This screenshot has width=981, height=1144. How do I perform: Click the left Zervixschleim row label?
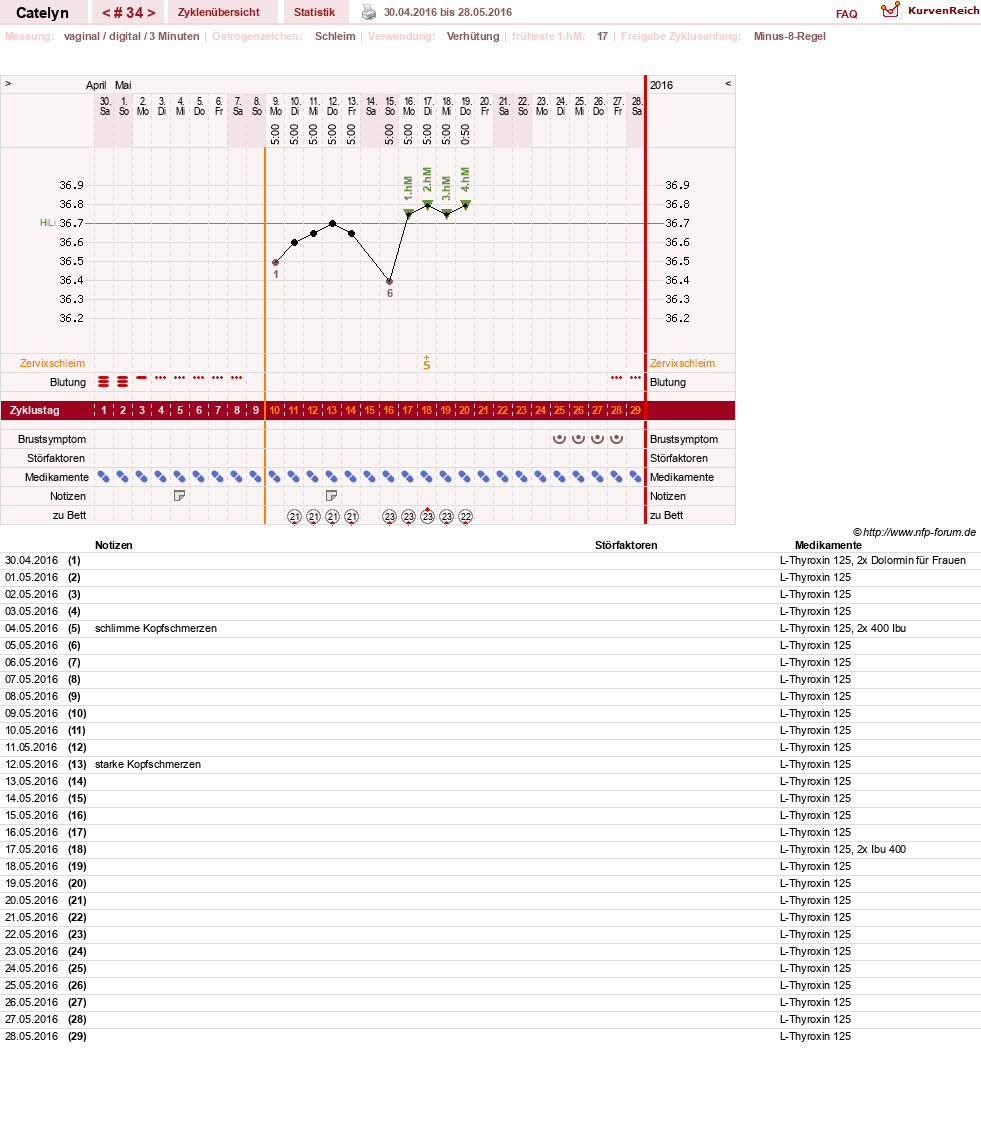click(53, 363)
